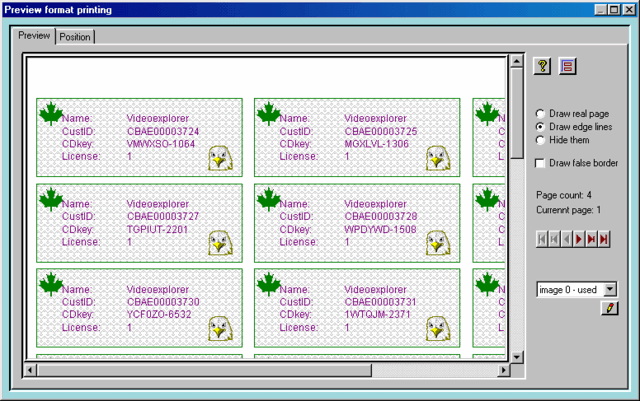Click the vertical scrollbar down arrow
Screen dimensions: 640x401
(517, 357)
